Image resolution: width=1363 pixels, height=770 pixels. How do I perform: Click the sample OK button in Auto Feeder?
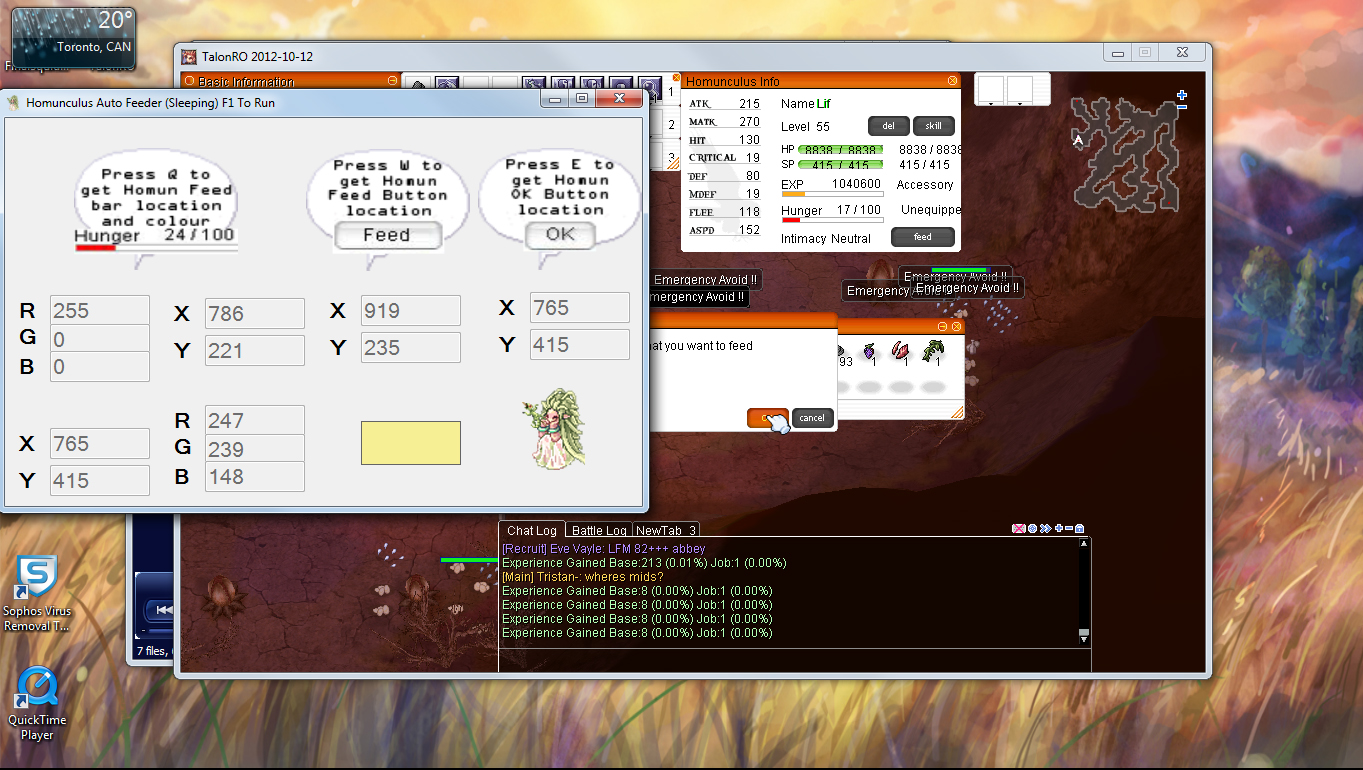[560, 234]
